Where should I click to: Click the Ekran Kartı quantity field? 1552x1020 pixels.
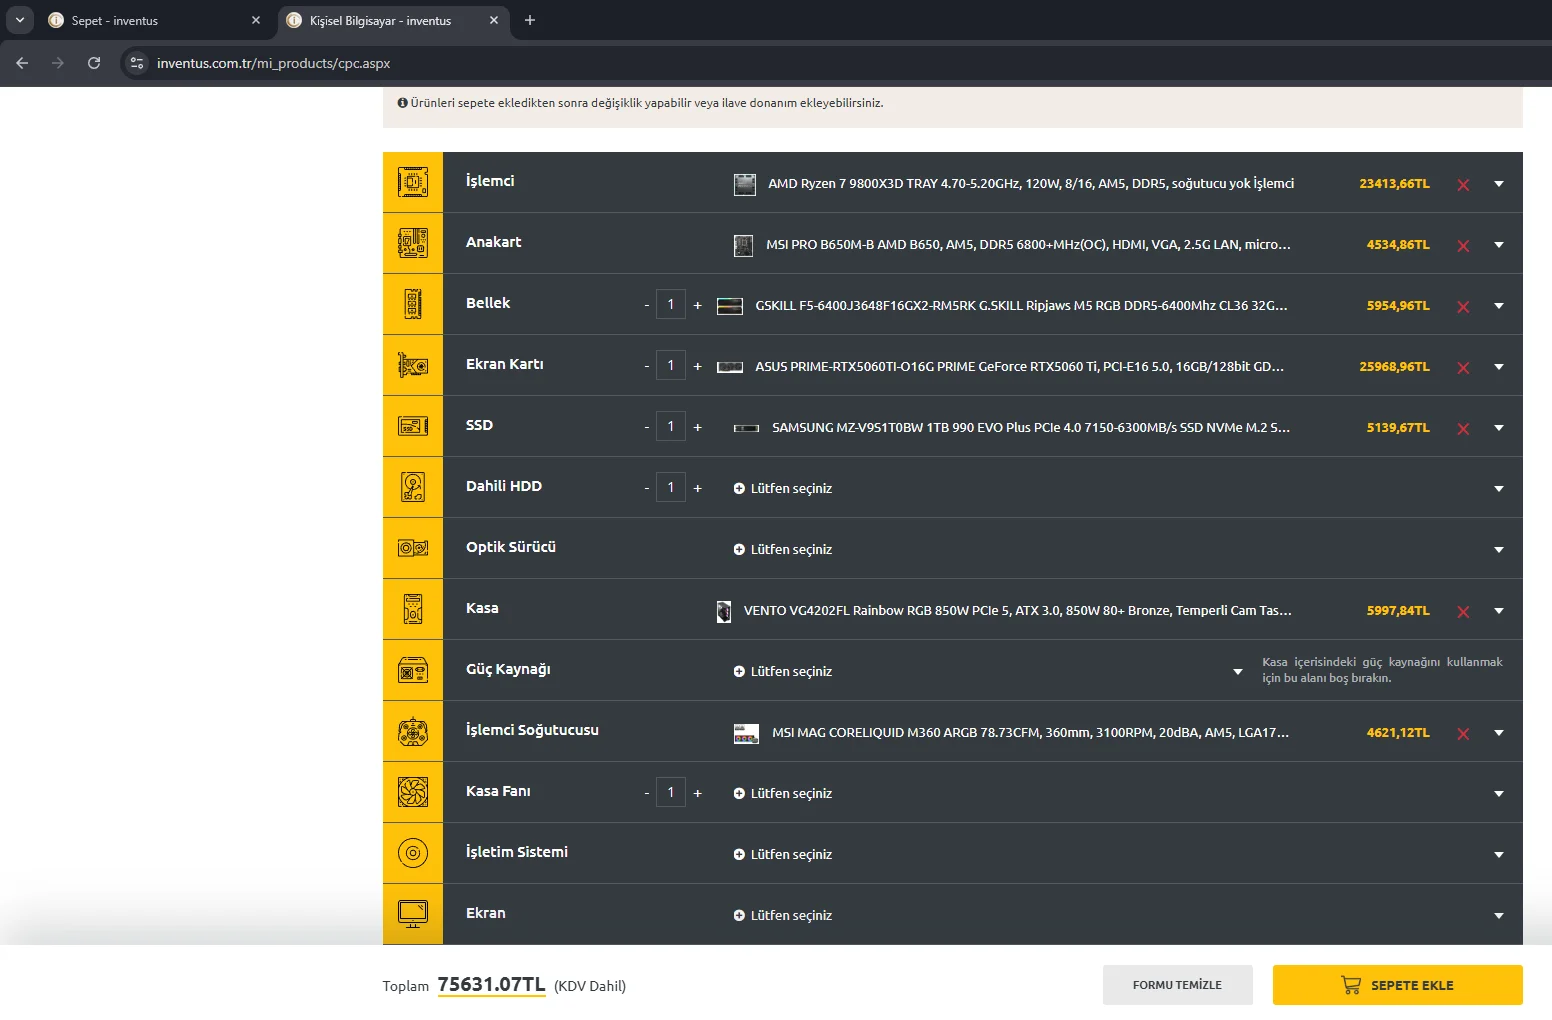point(671,365)
